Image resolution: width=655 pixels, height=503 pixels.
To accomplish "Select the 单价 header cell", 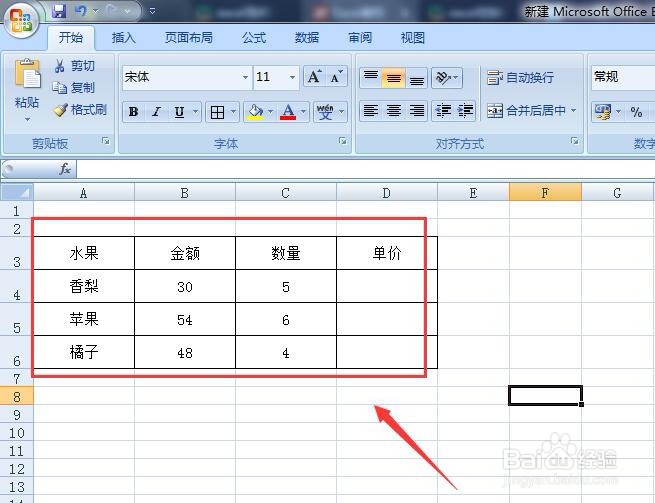I will click(x=387, y=253).
